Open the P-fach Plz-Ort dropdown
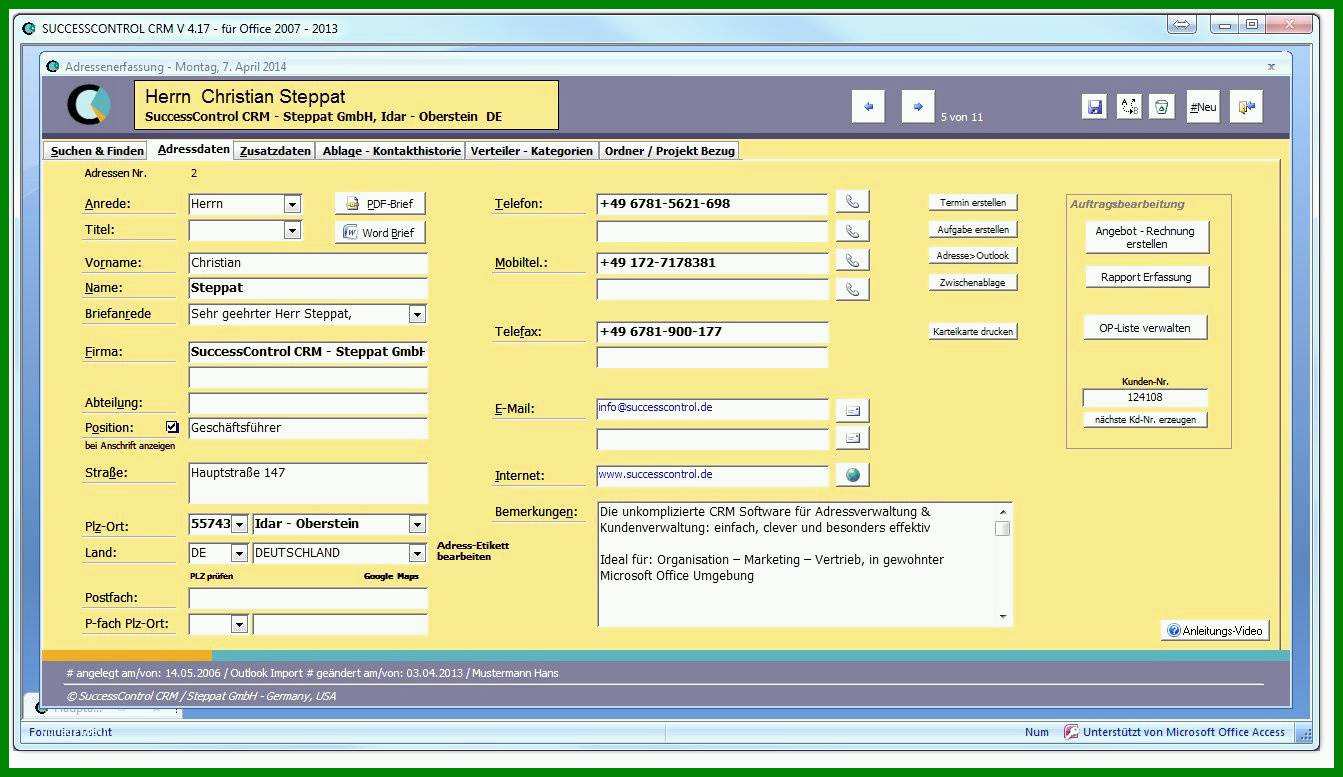The image size is (1343, 777). (240, 624)
